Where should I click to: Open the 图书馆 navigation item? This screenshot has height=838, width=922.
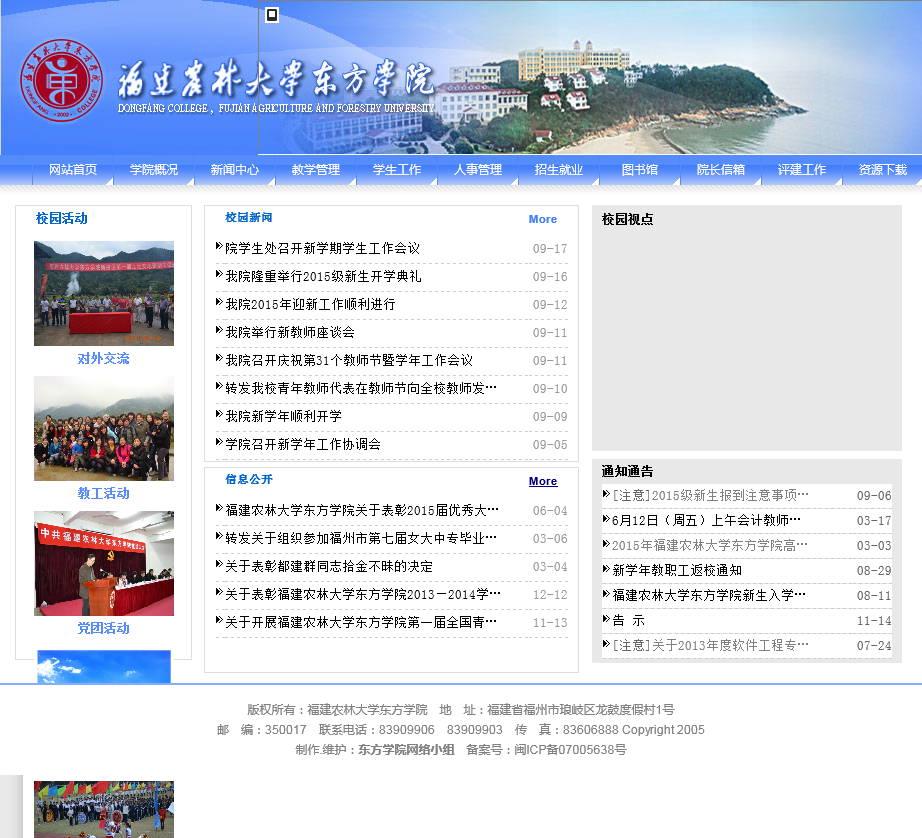640,170
